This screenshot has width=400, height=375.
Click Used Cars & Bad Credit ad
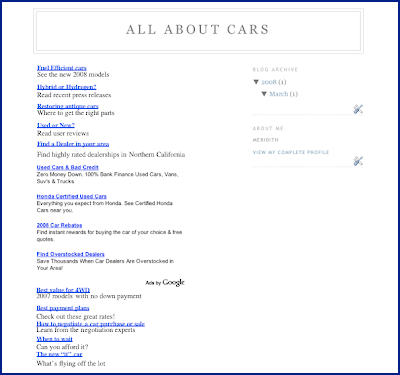point(68,167)
